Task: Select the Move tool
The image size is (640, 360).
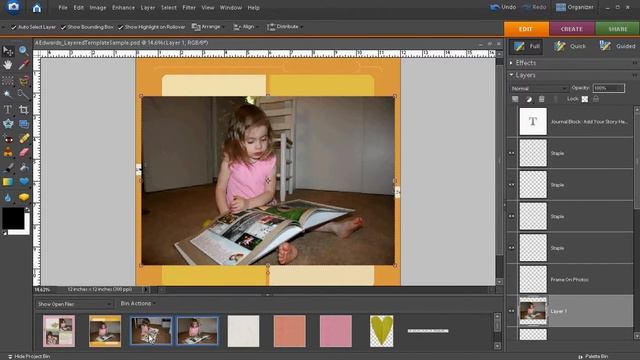Action: point(8,51)
